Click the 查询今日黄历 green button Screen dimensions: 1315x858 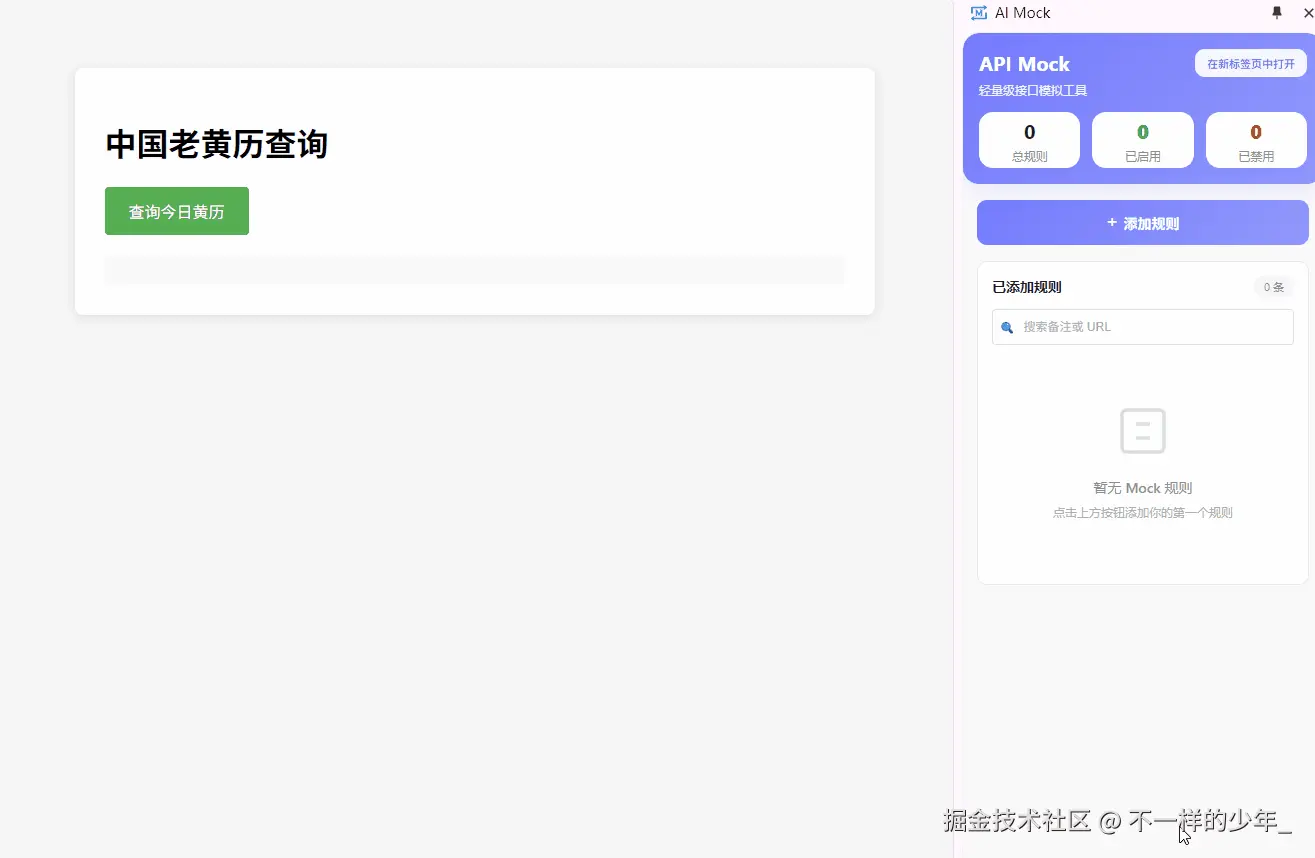(176, 211)
